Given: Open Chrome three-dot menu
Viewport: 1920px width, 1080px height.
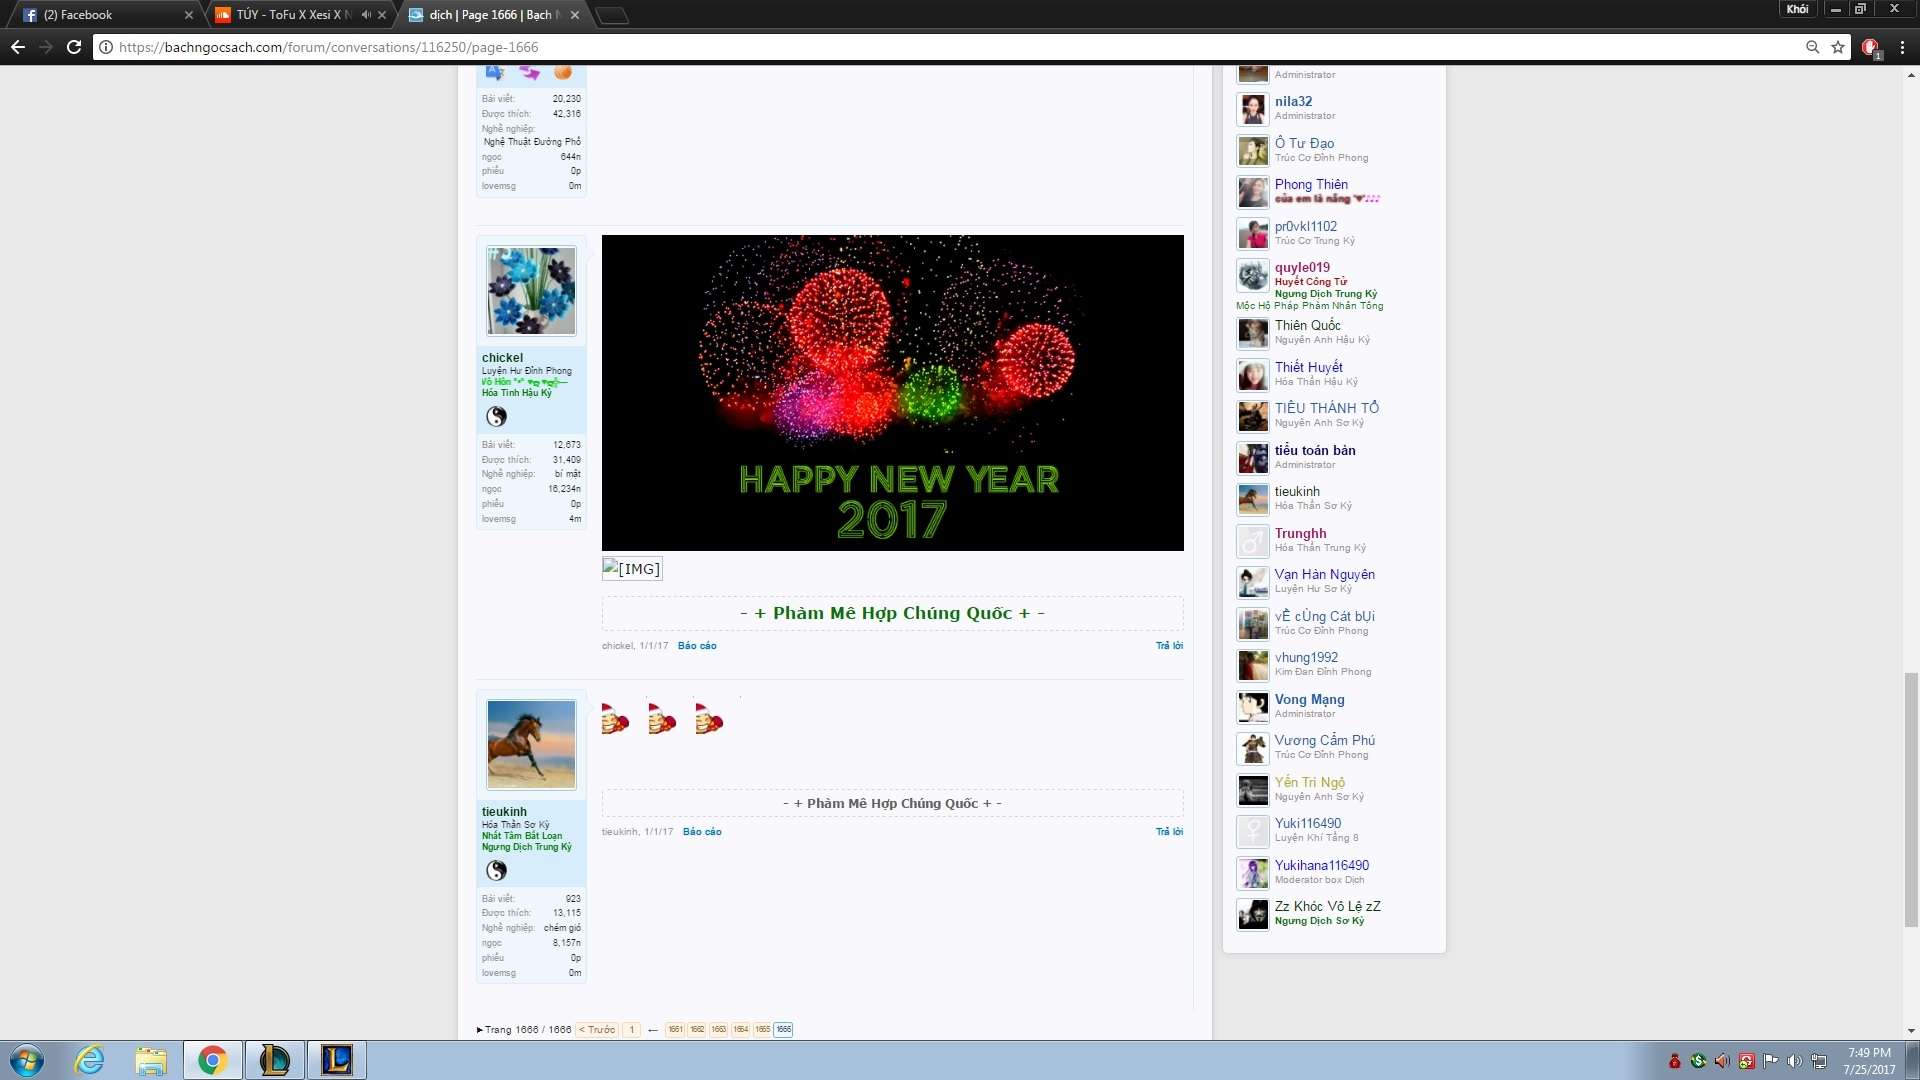Looking at the screenshot, I should pyautogui.click(x=1902, y=47).
